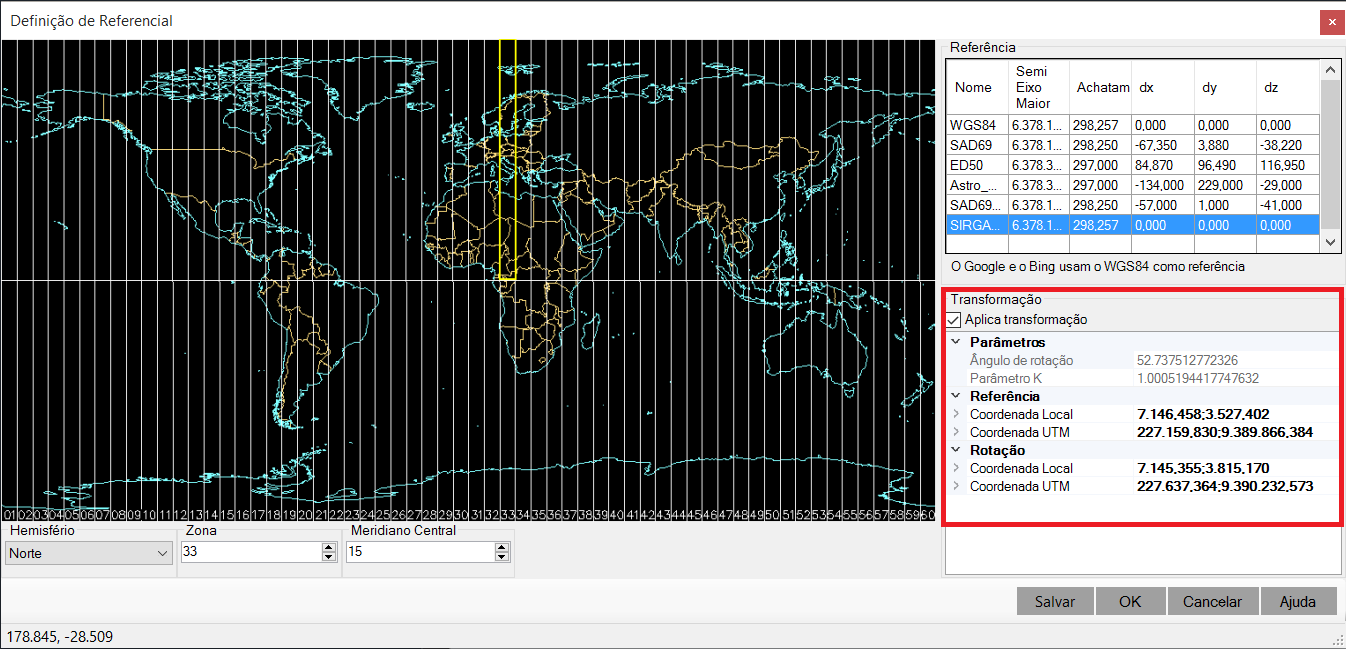Click value 227.159,830;9.389.866,384
Viewport: 1346px width, 649px height.
[1225, 432]
